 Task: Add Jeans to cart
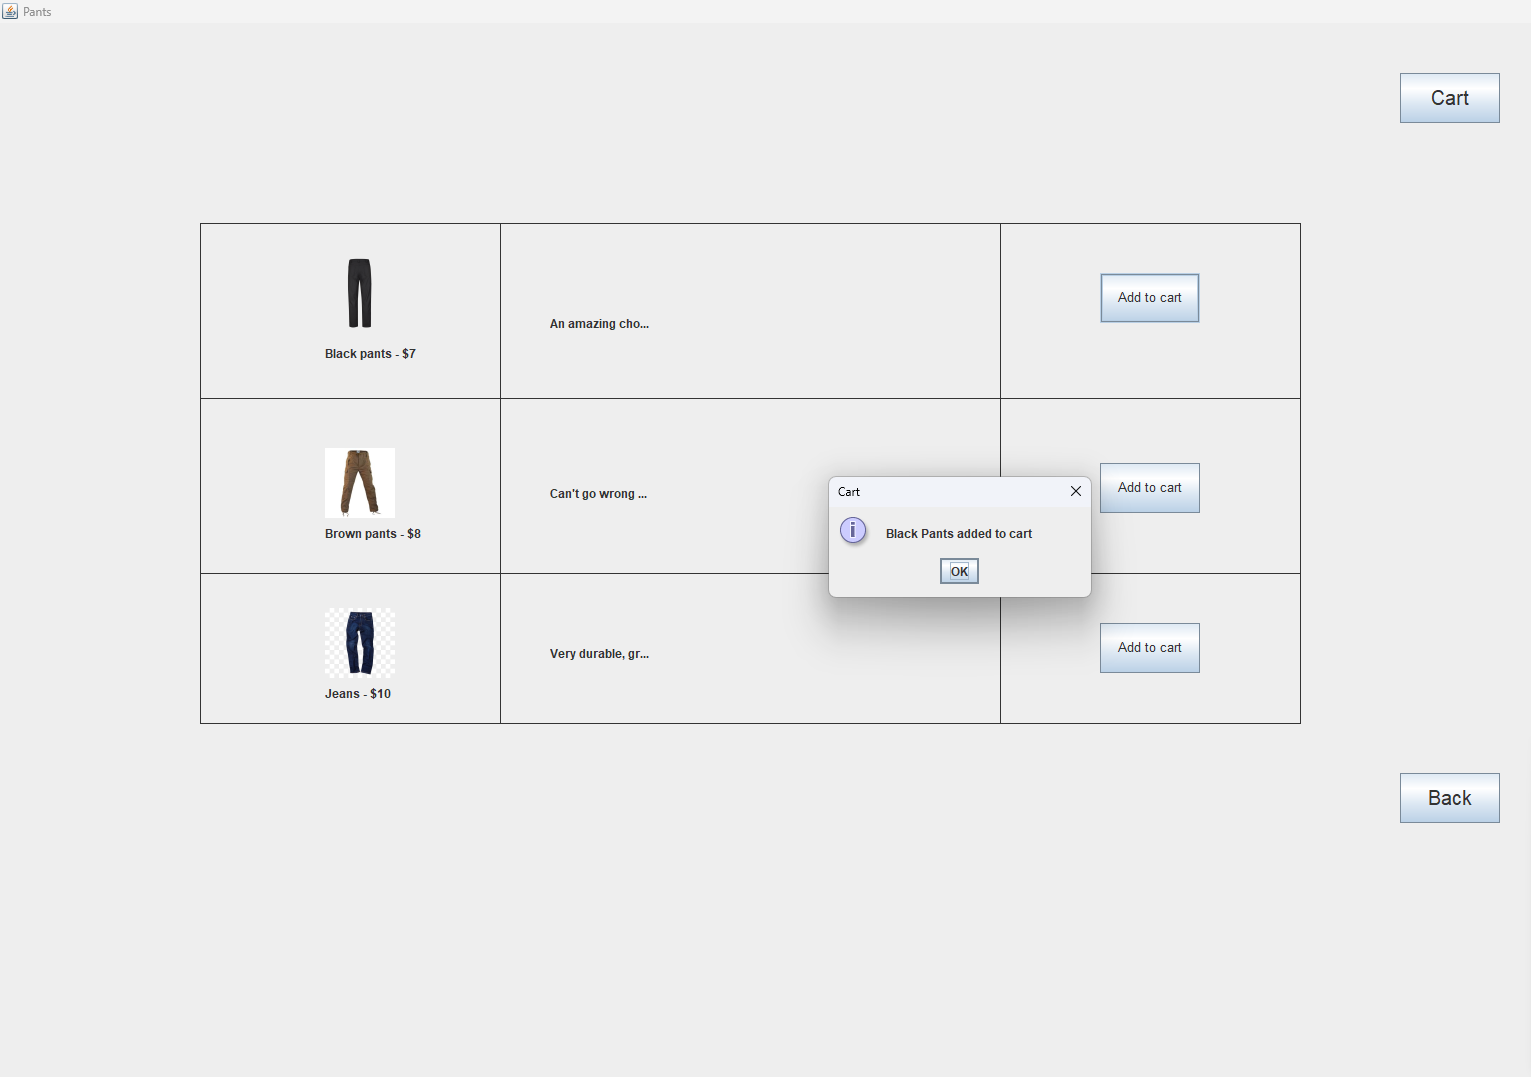coord(1150,648)
